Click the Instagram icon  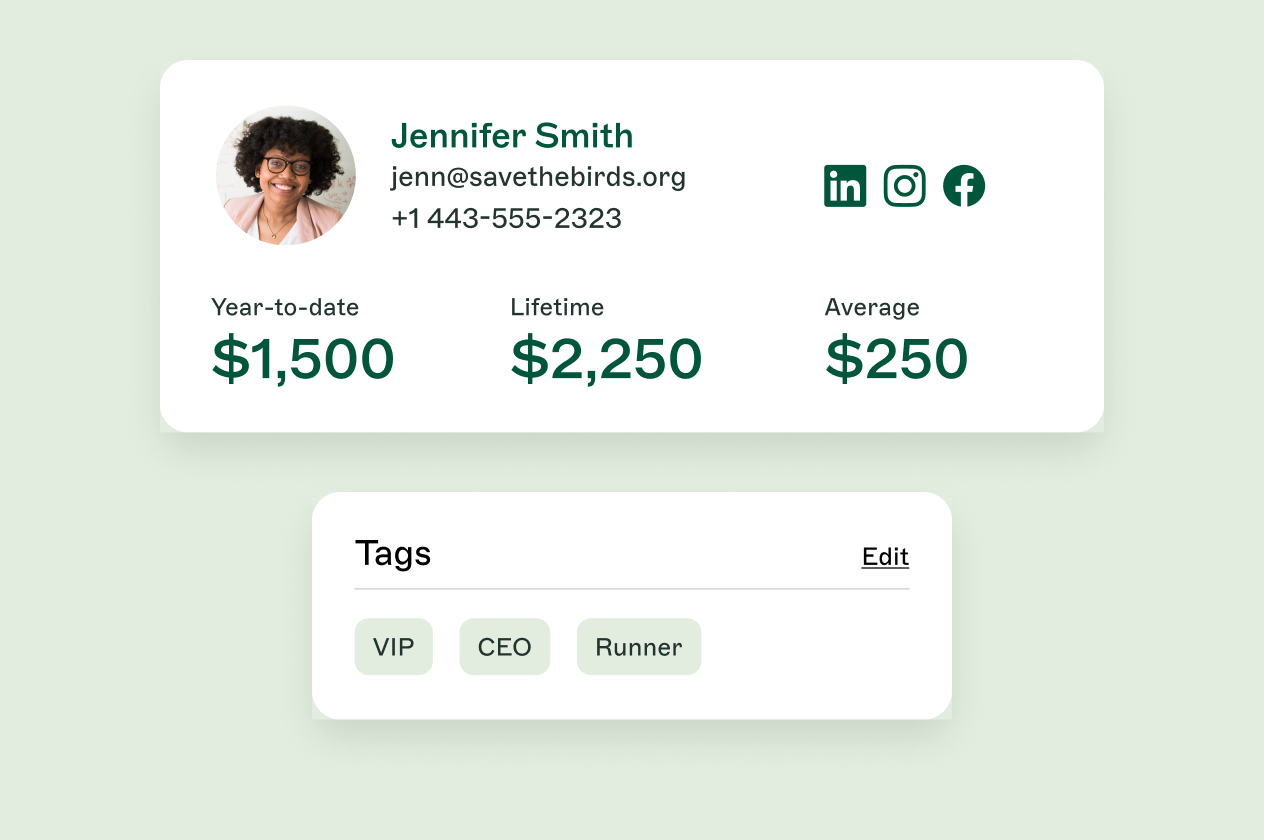905,186
